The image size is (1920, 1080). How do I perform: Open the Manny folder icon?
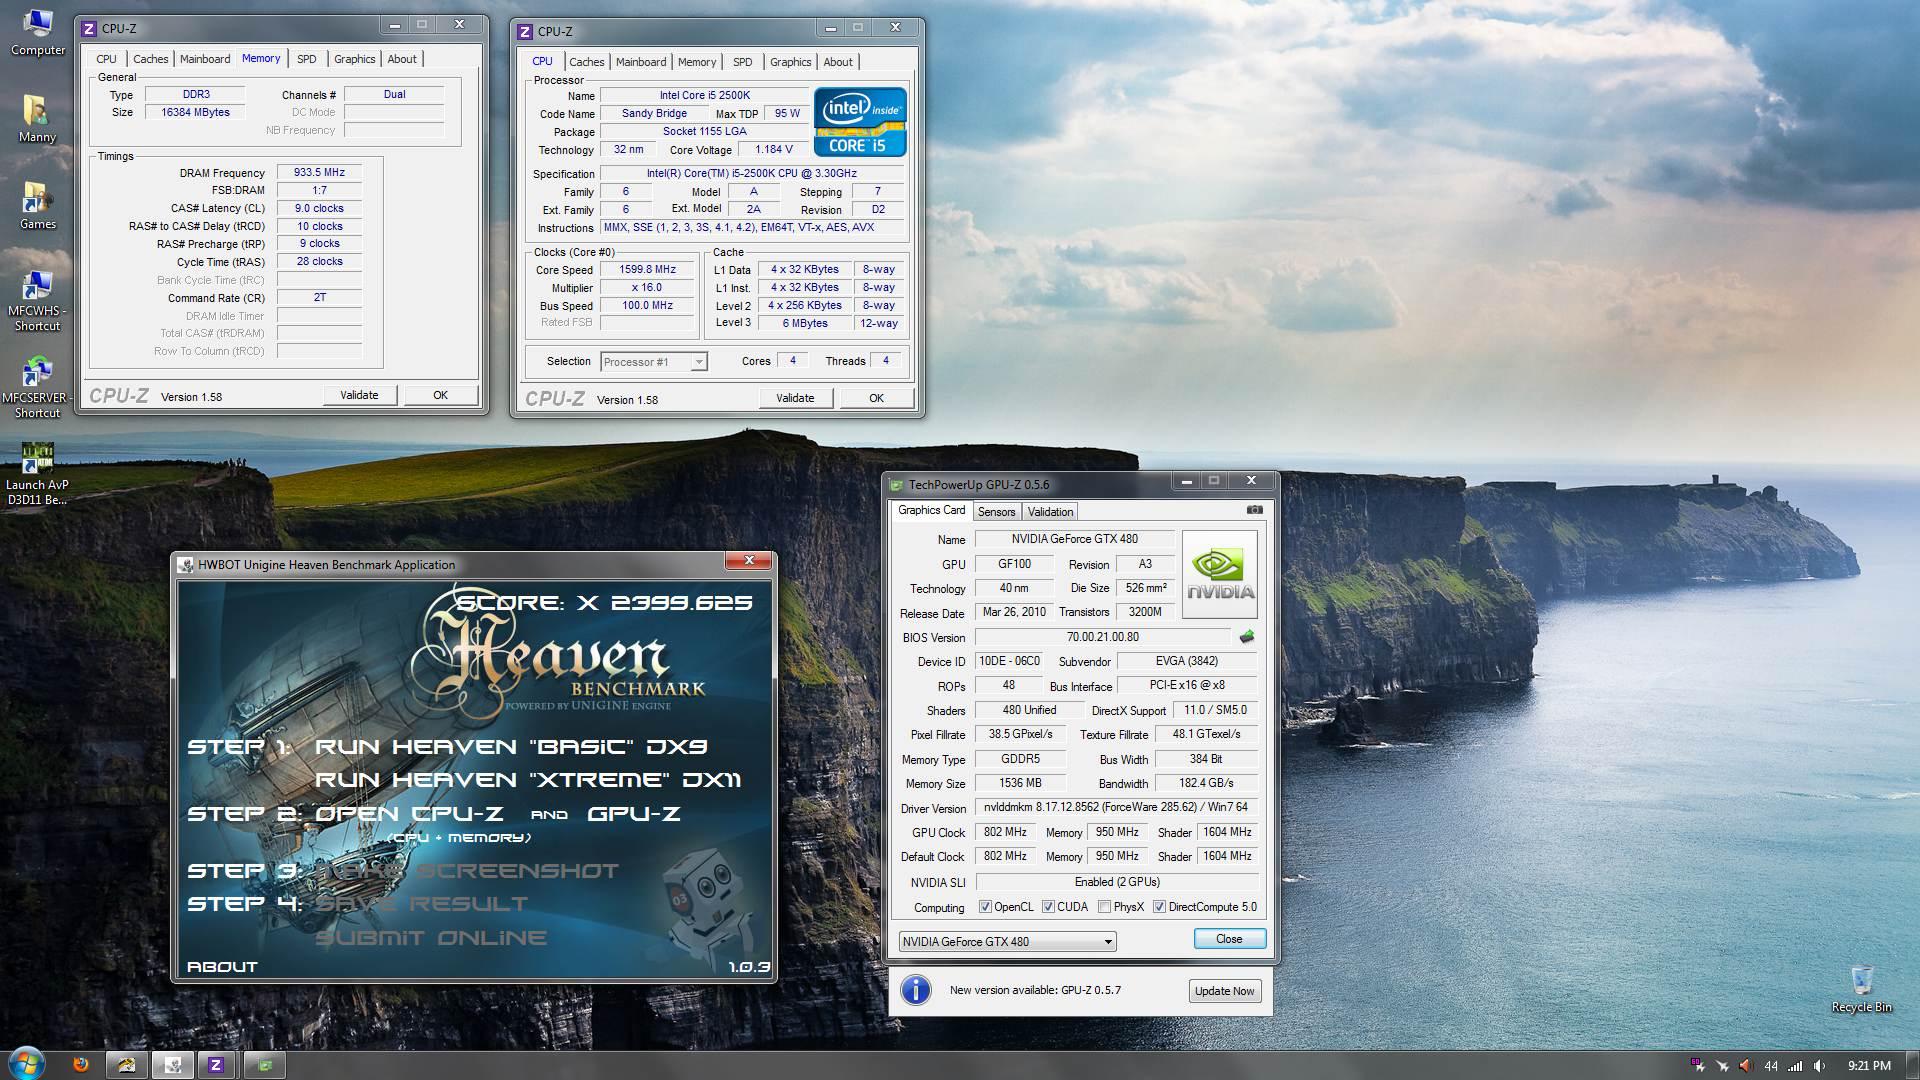(x=37, y=119)
